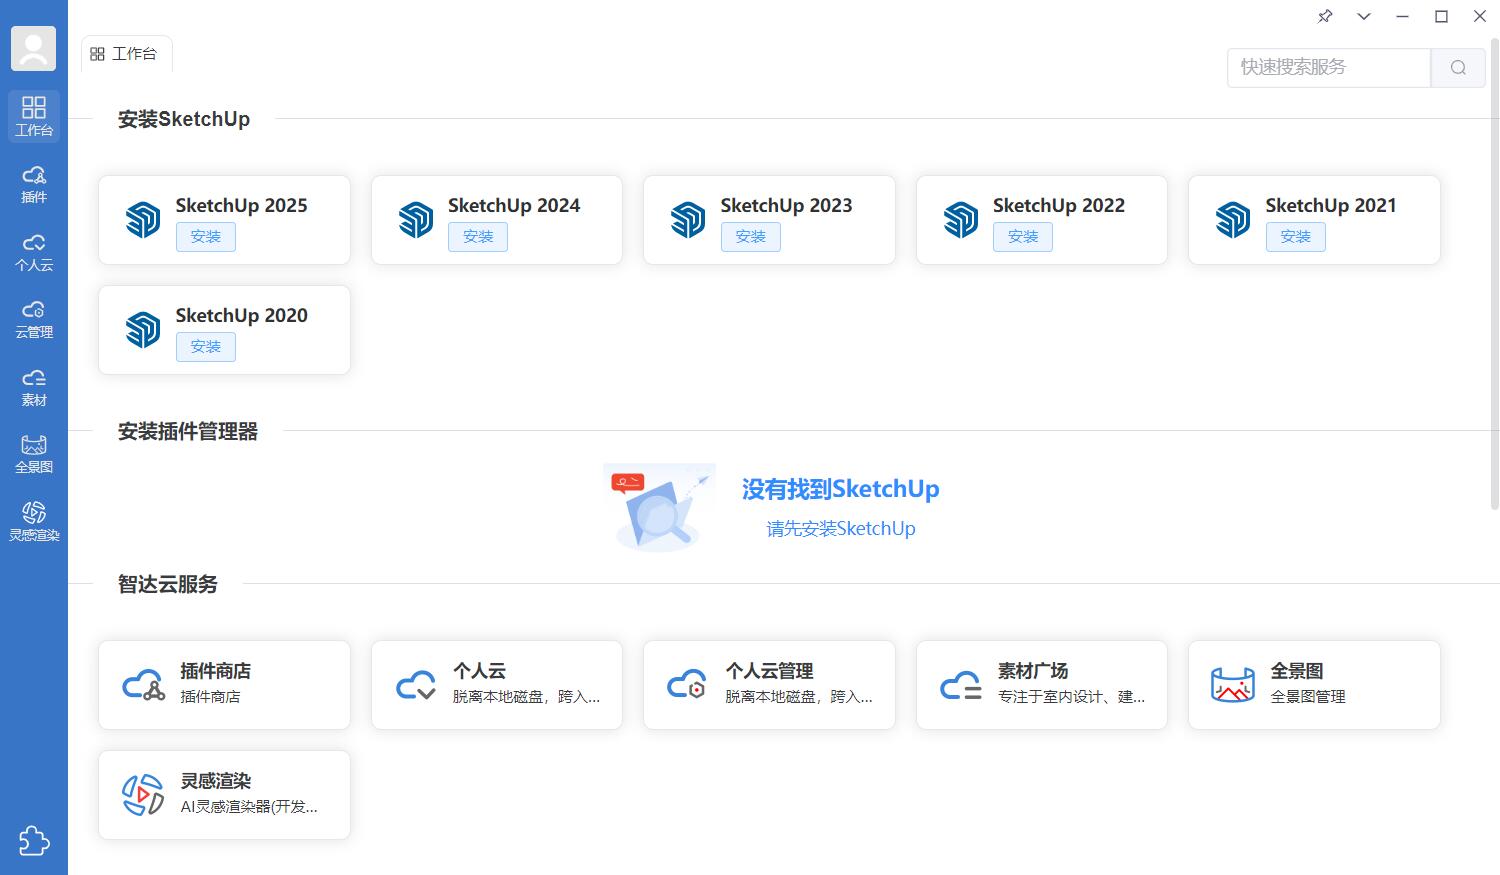Click the SketchUp 2022 logo icon
Viewport: 1500px width, 875px height.
point(961,220)
